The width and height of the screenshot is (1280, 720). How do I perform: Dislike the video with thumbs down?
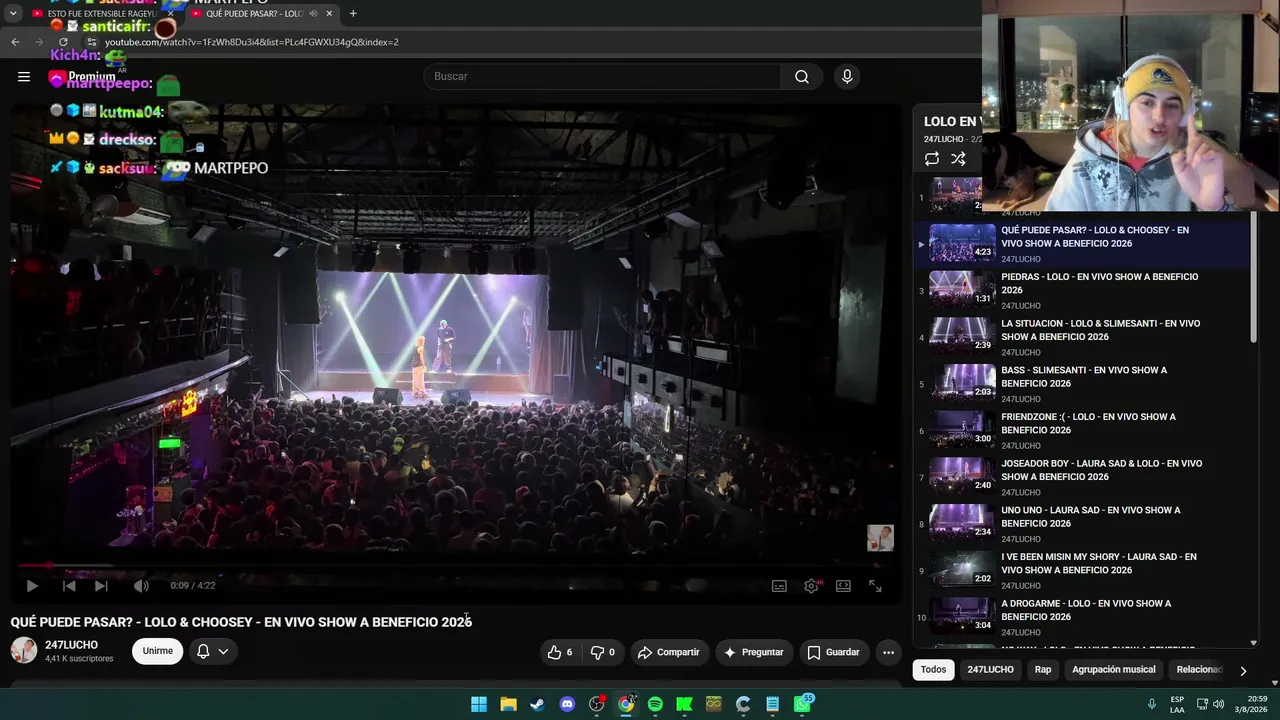tap(603, 652)
